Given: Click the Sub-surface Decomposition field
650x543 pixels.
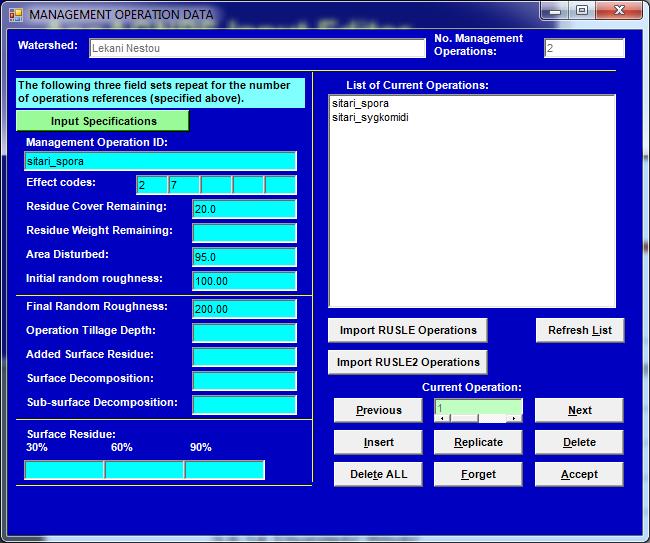Looking at the screenshot, I should (244, 405).
